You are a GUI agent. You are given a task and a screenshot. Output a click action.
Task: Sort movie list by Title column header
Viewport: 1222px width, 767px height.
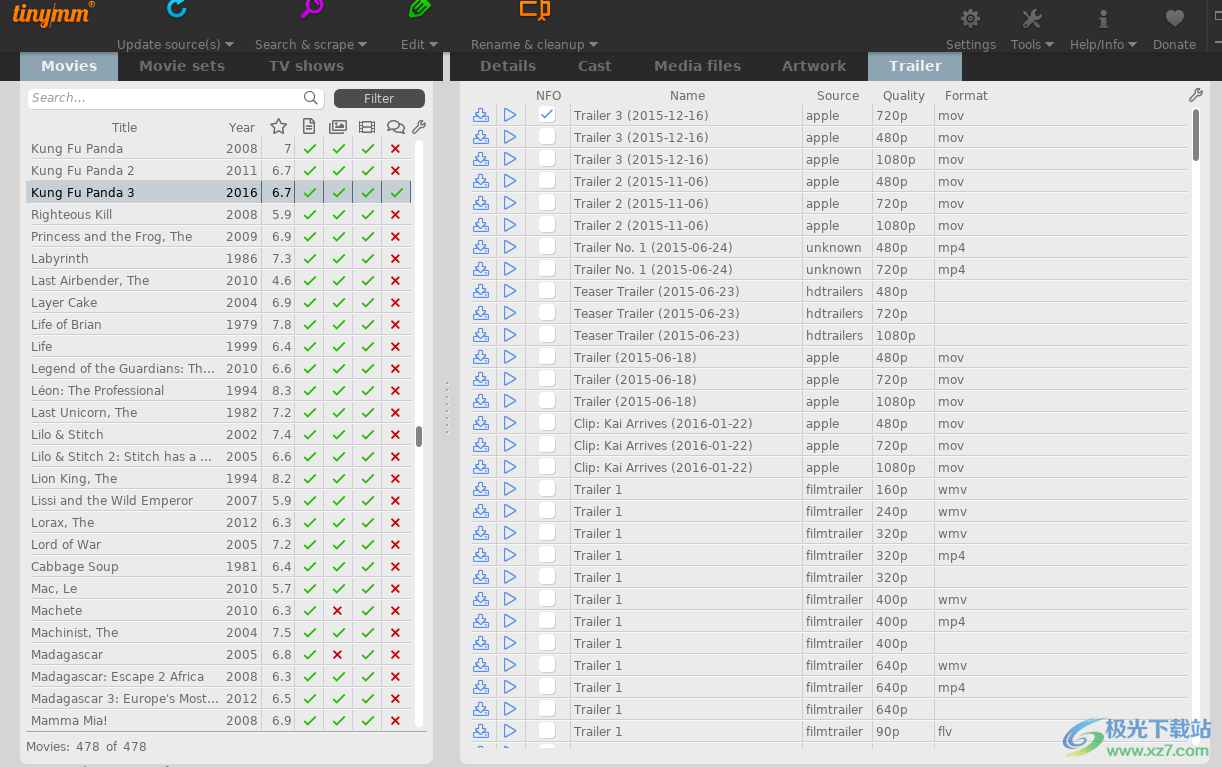click(125, 127)
